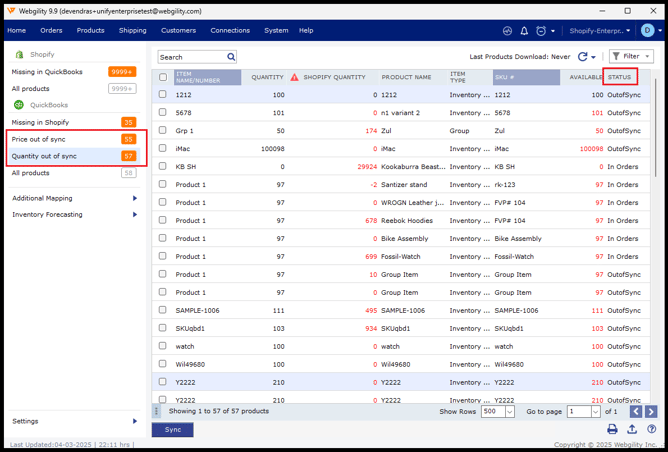Viewport: 668px width, 452px height.
Task: Click the search magnifier icon
Action: point(231,57)
